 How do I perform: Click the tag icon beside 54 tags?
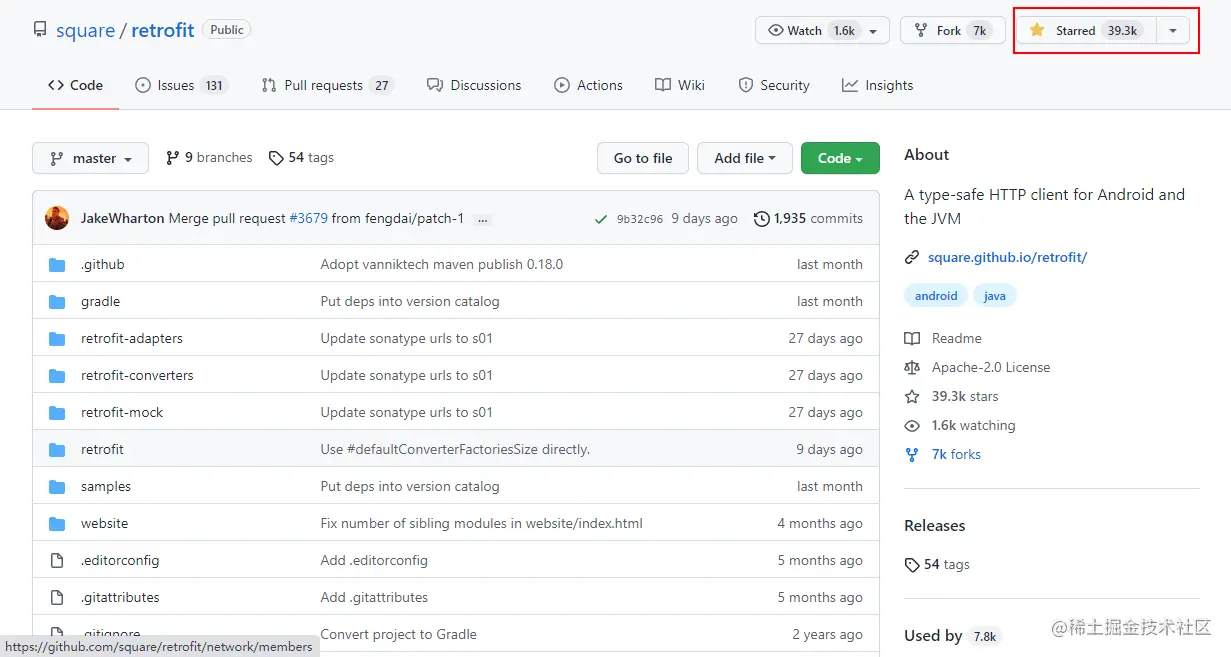275,158
